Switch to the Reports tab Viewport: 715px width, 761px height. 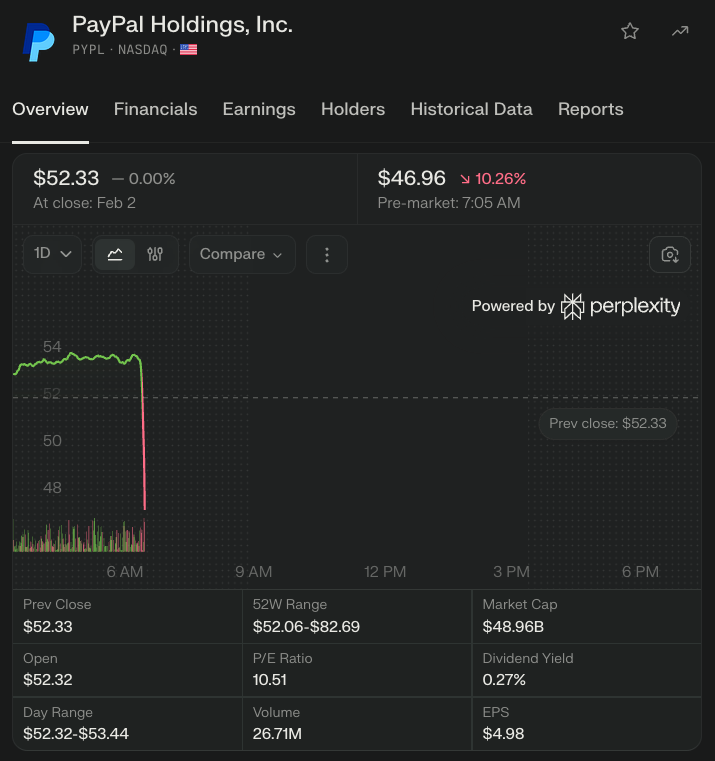pos(591,109)
